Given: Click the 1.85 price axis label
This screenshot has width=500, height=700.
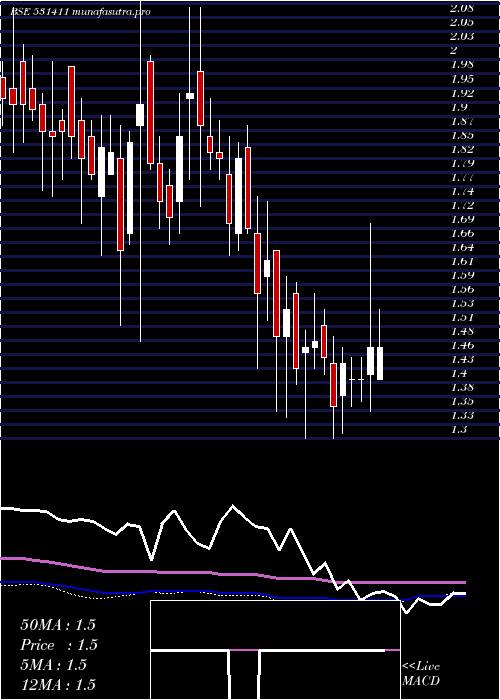Looking at the screenshot, I should [462, 134].
